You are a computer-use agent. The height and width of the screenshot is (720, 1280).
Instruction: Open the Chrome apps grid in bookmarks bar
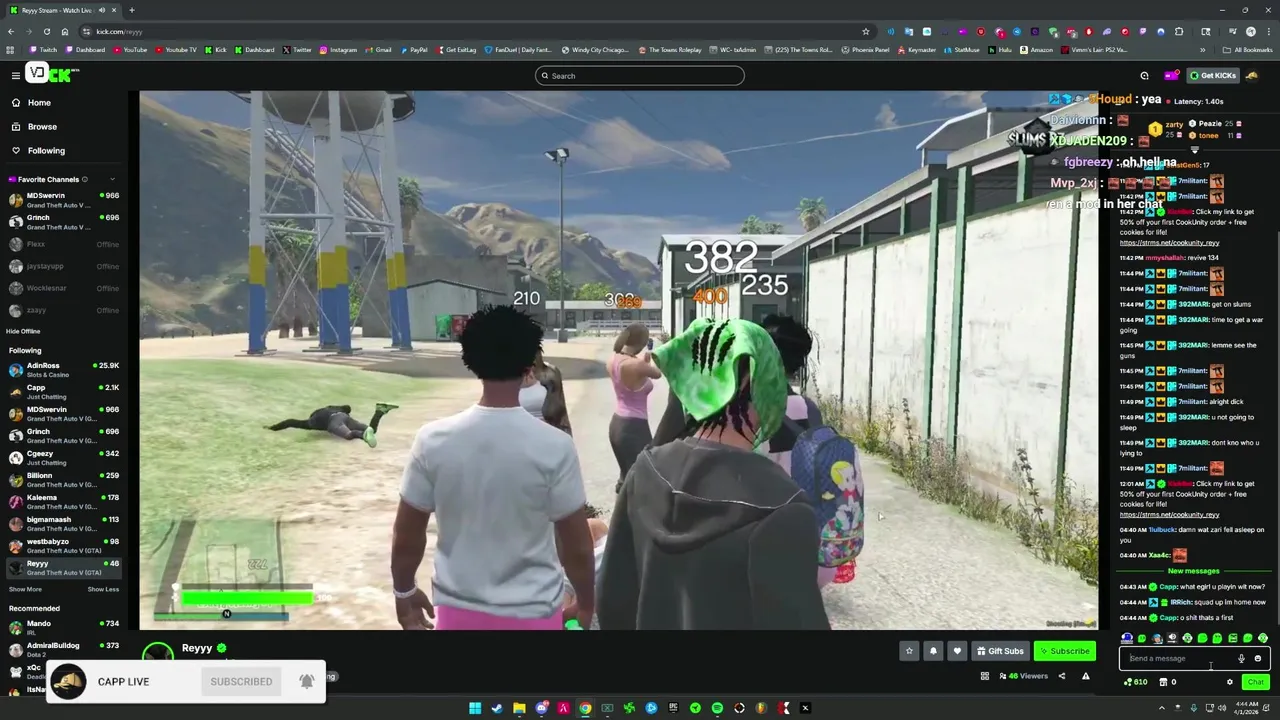10,49
